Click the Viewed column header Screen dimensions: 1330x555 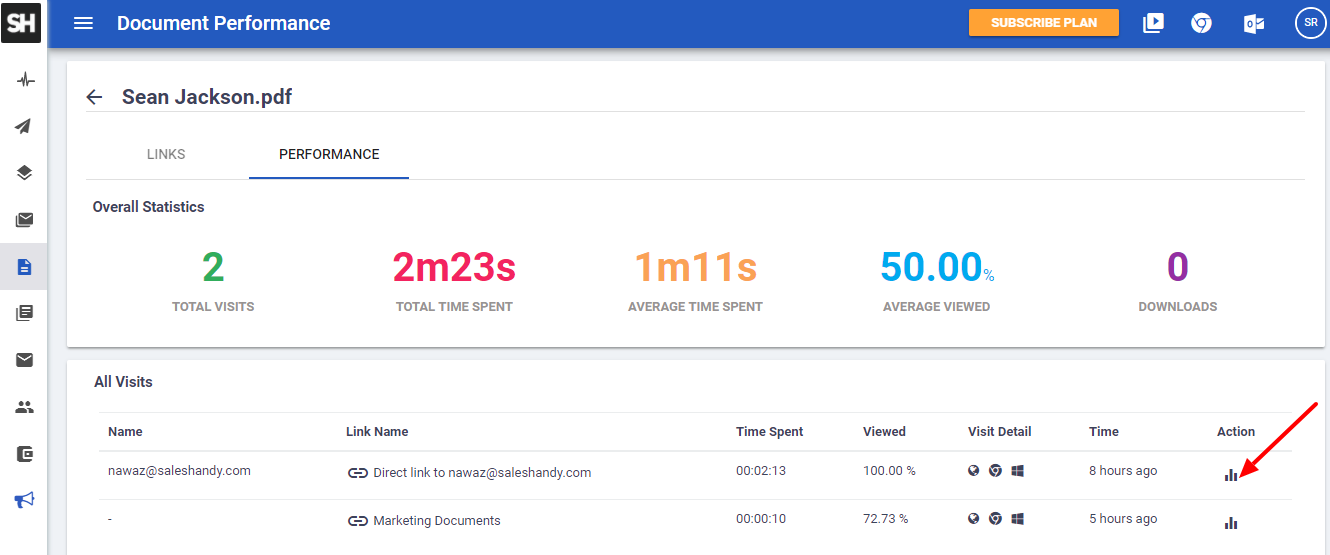pos(884,432)
